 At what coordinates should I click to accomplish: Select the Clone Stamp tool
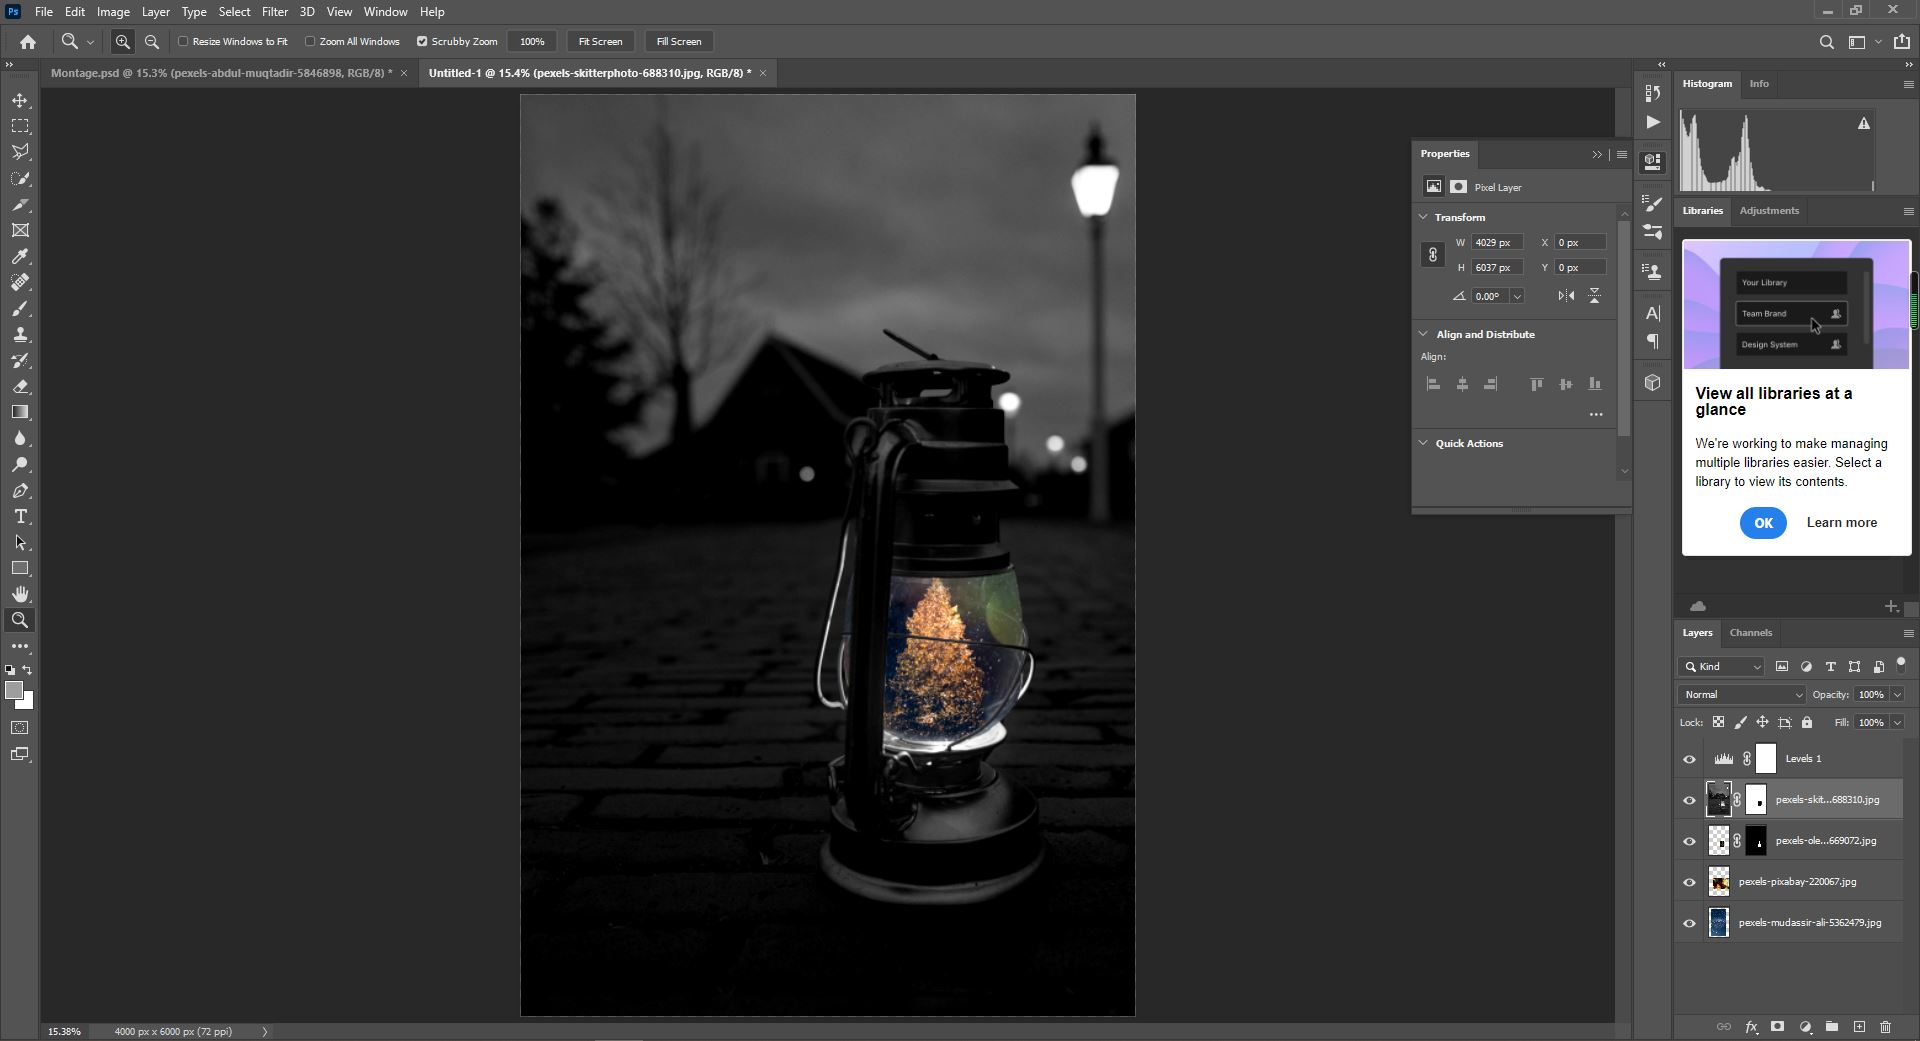click(x=20, y=334)
